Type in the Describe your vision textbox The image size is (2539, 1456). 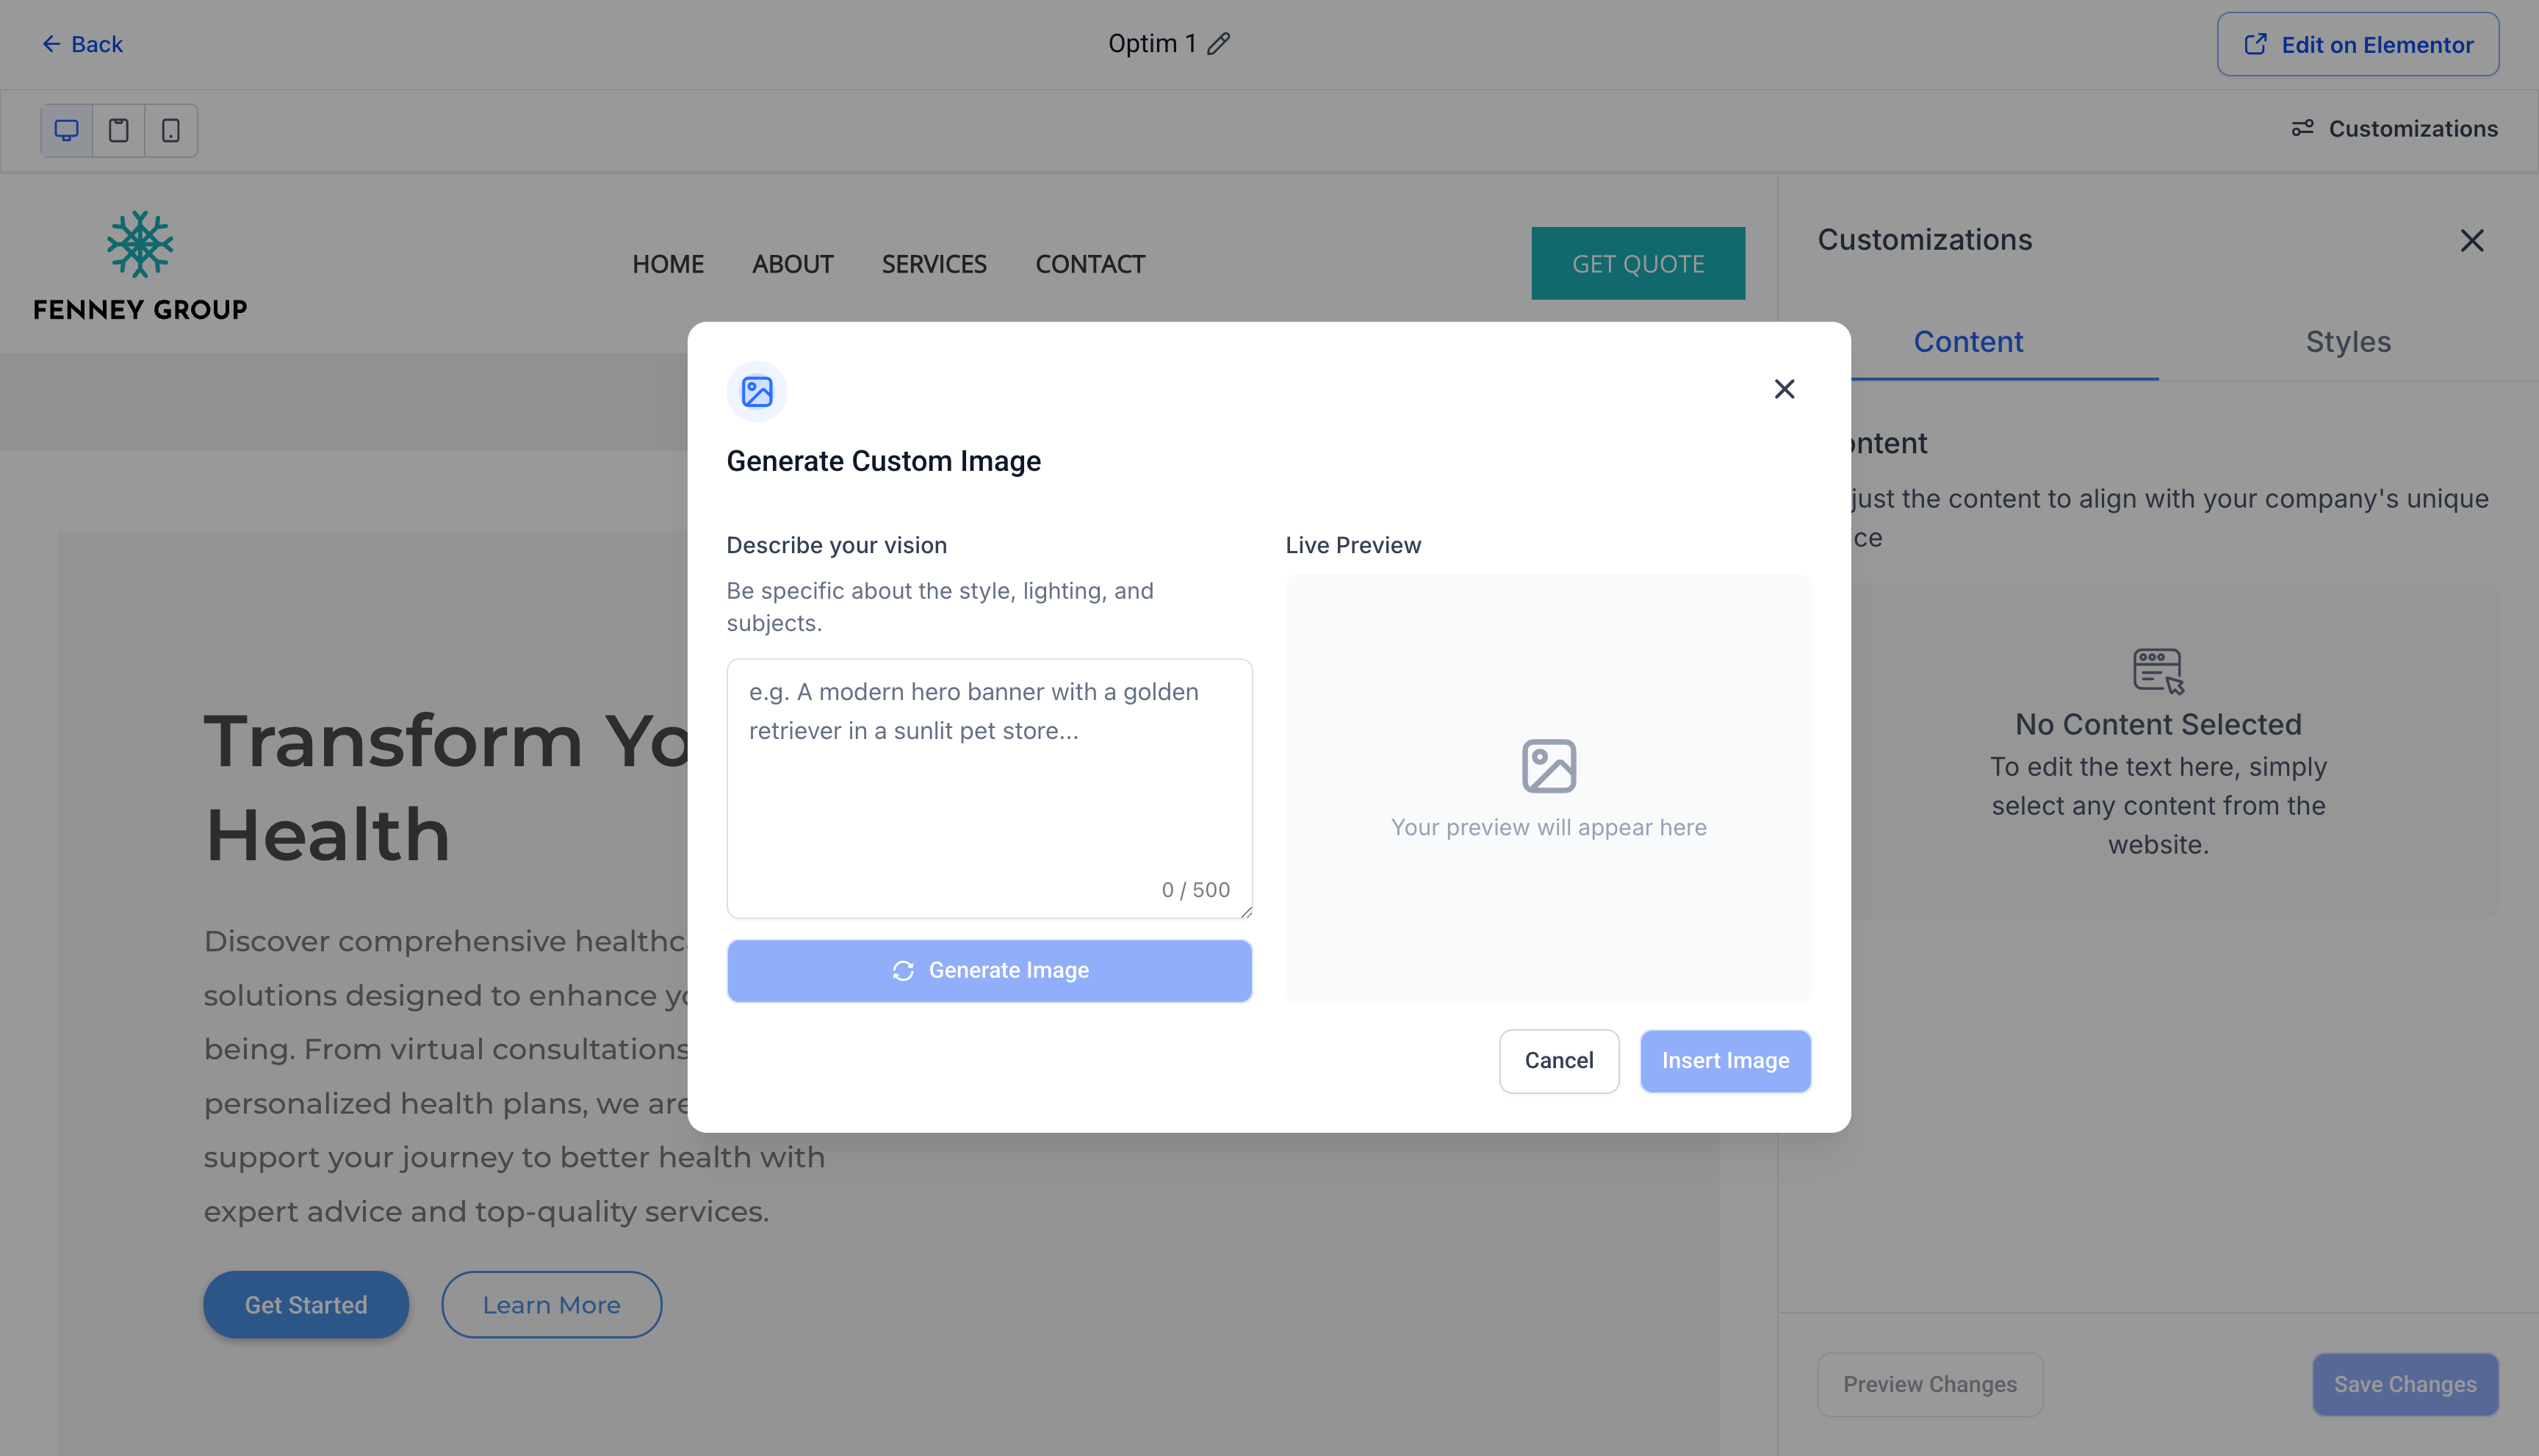coord(989,770)
